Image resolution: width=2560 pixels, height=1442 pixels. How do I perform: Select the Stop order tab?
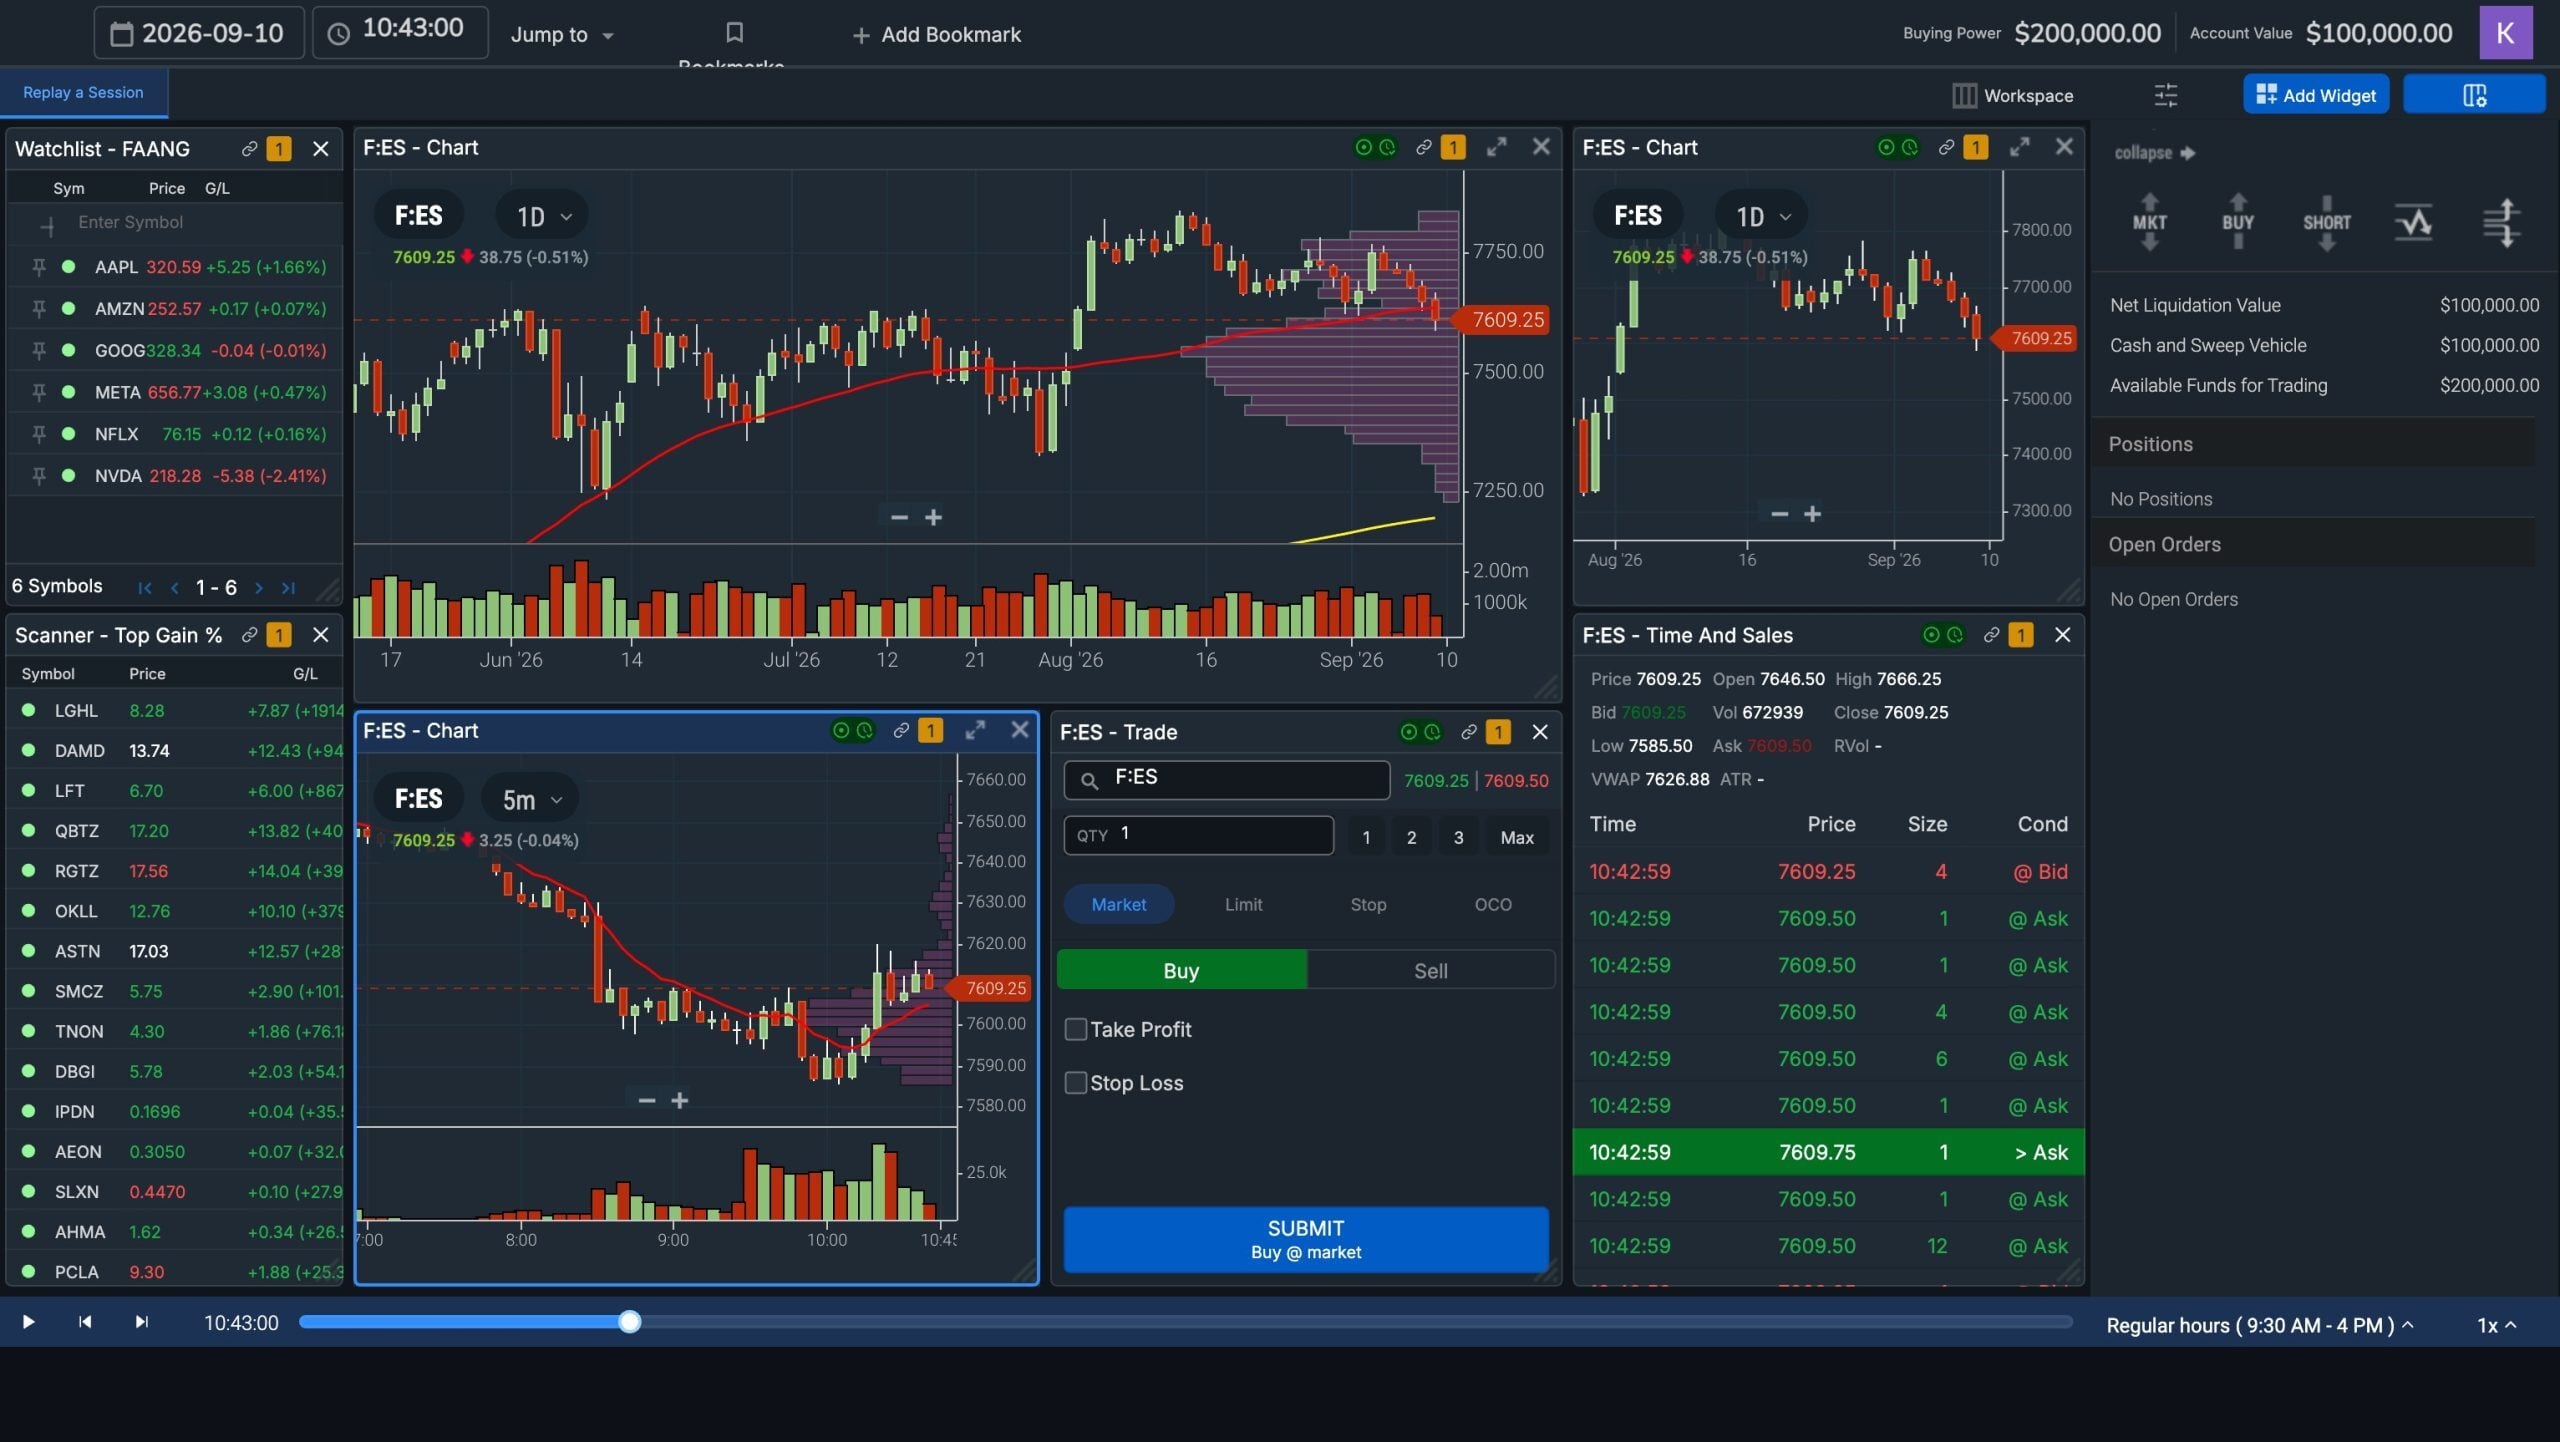tap(1368, 904)
